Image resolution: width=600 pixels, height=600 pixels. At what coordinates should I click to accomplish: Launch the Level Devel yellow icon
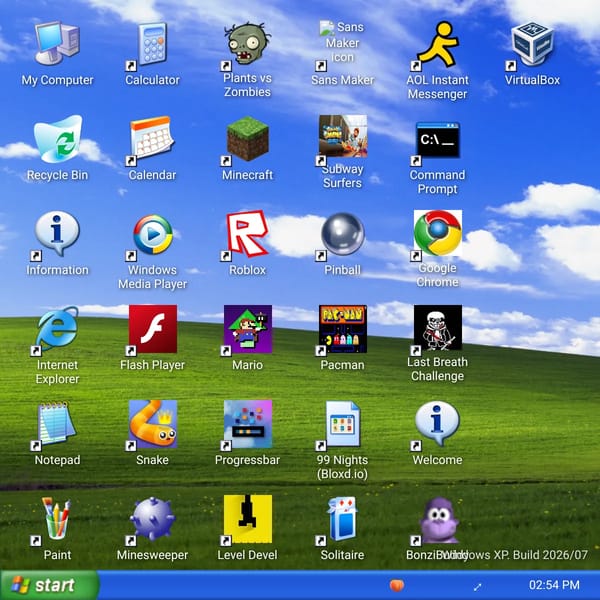pos(248,519)
